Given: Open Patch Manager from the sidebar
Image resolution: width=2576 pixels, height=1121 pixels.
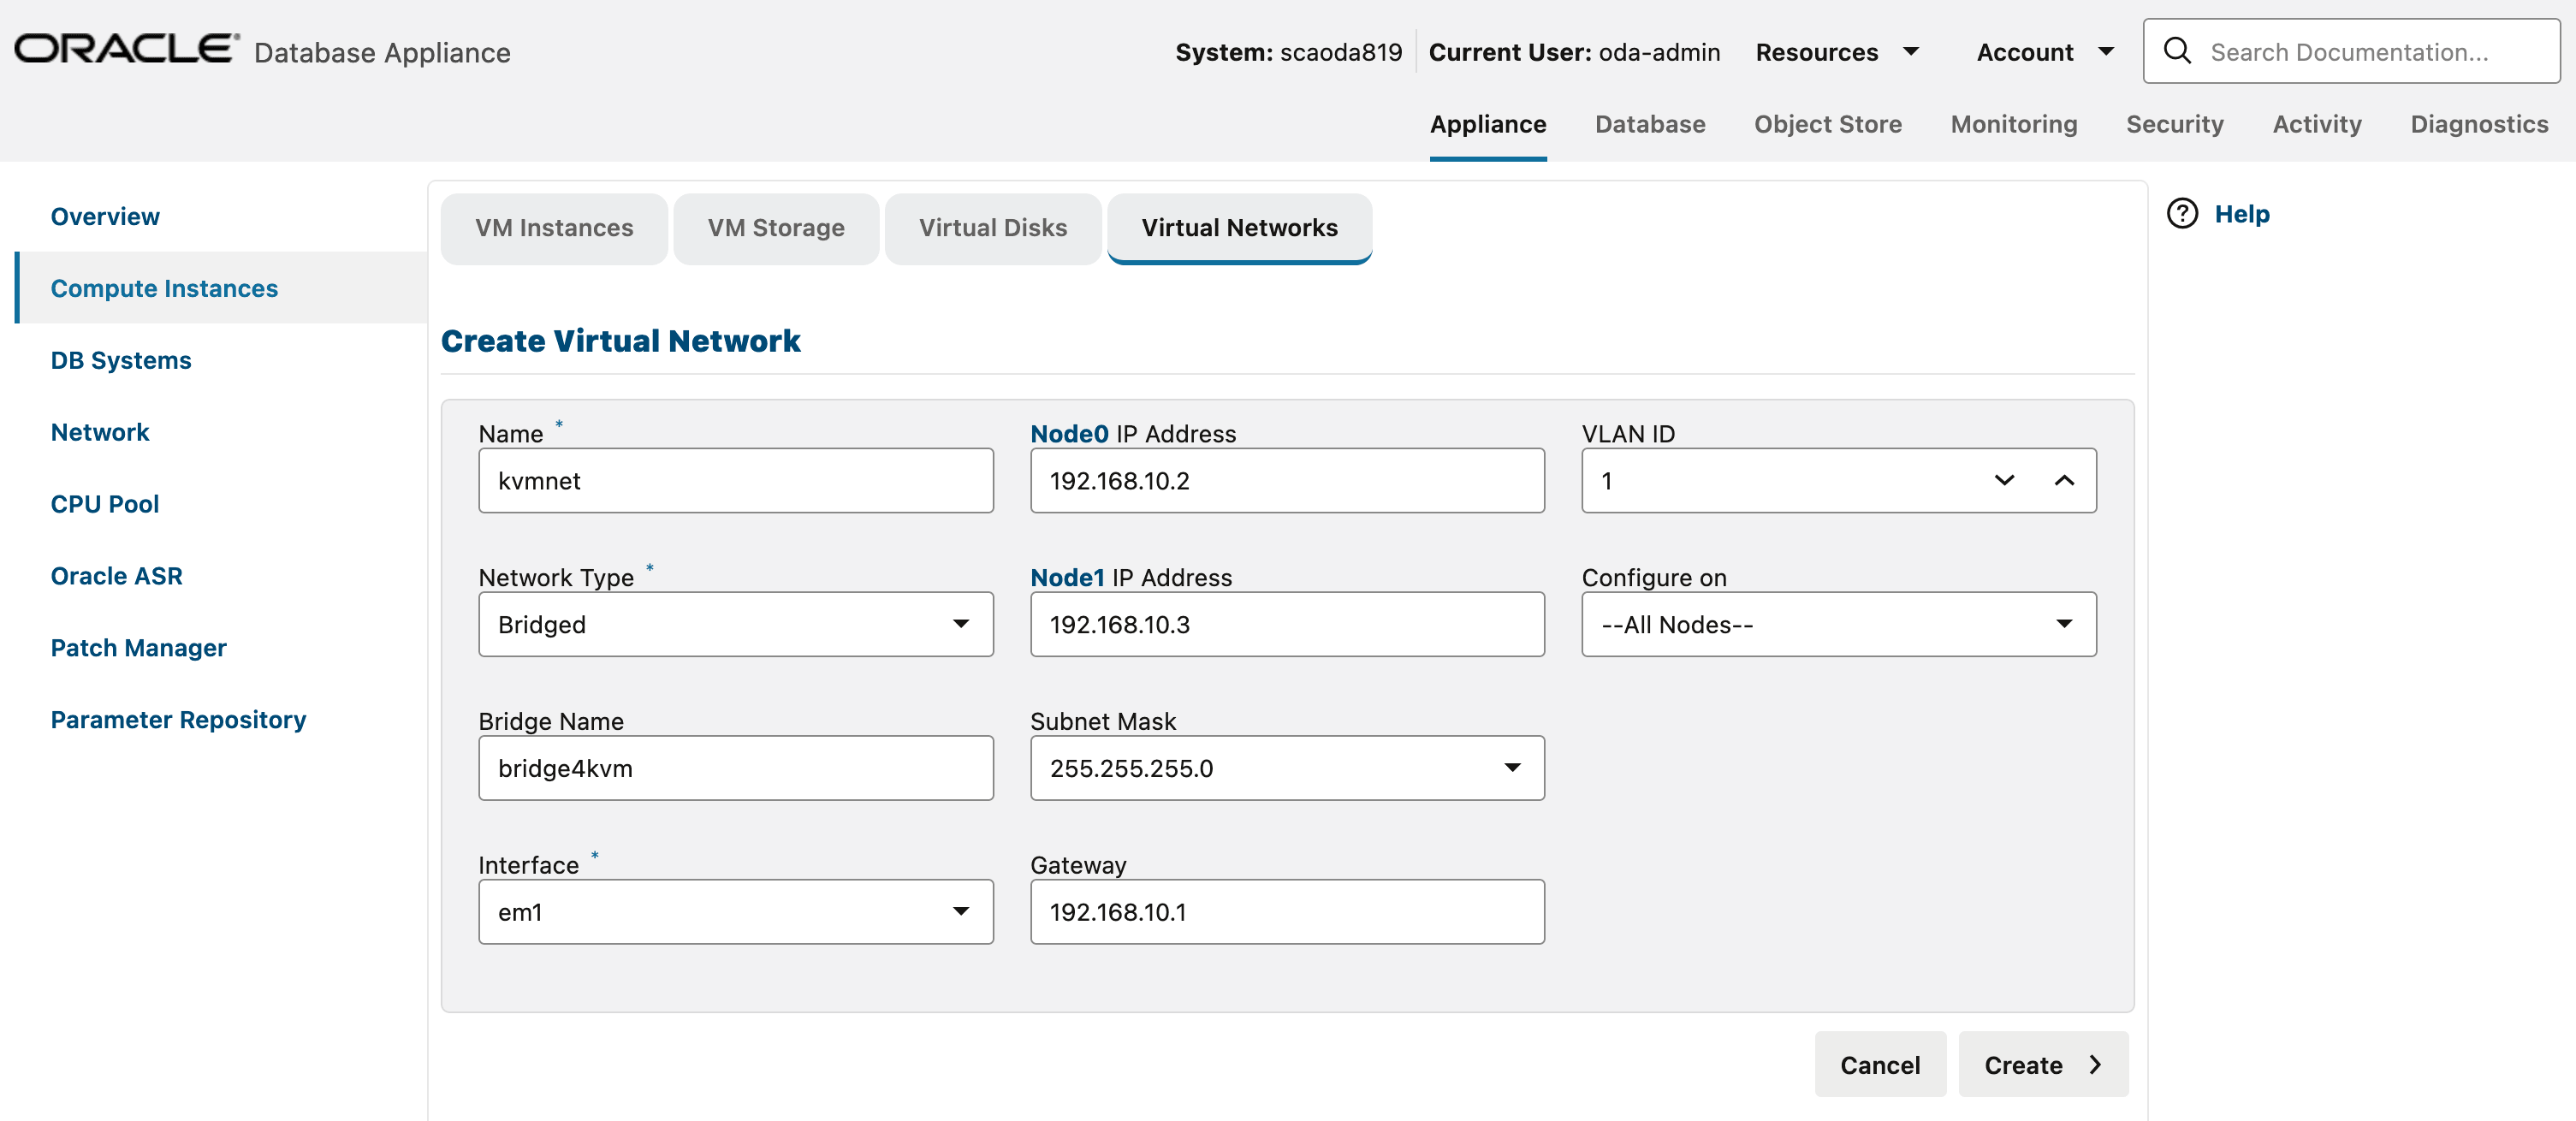Looking at the screenshot, I should [139, 647].
